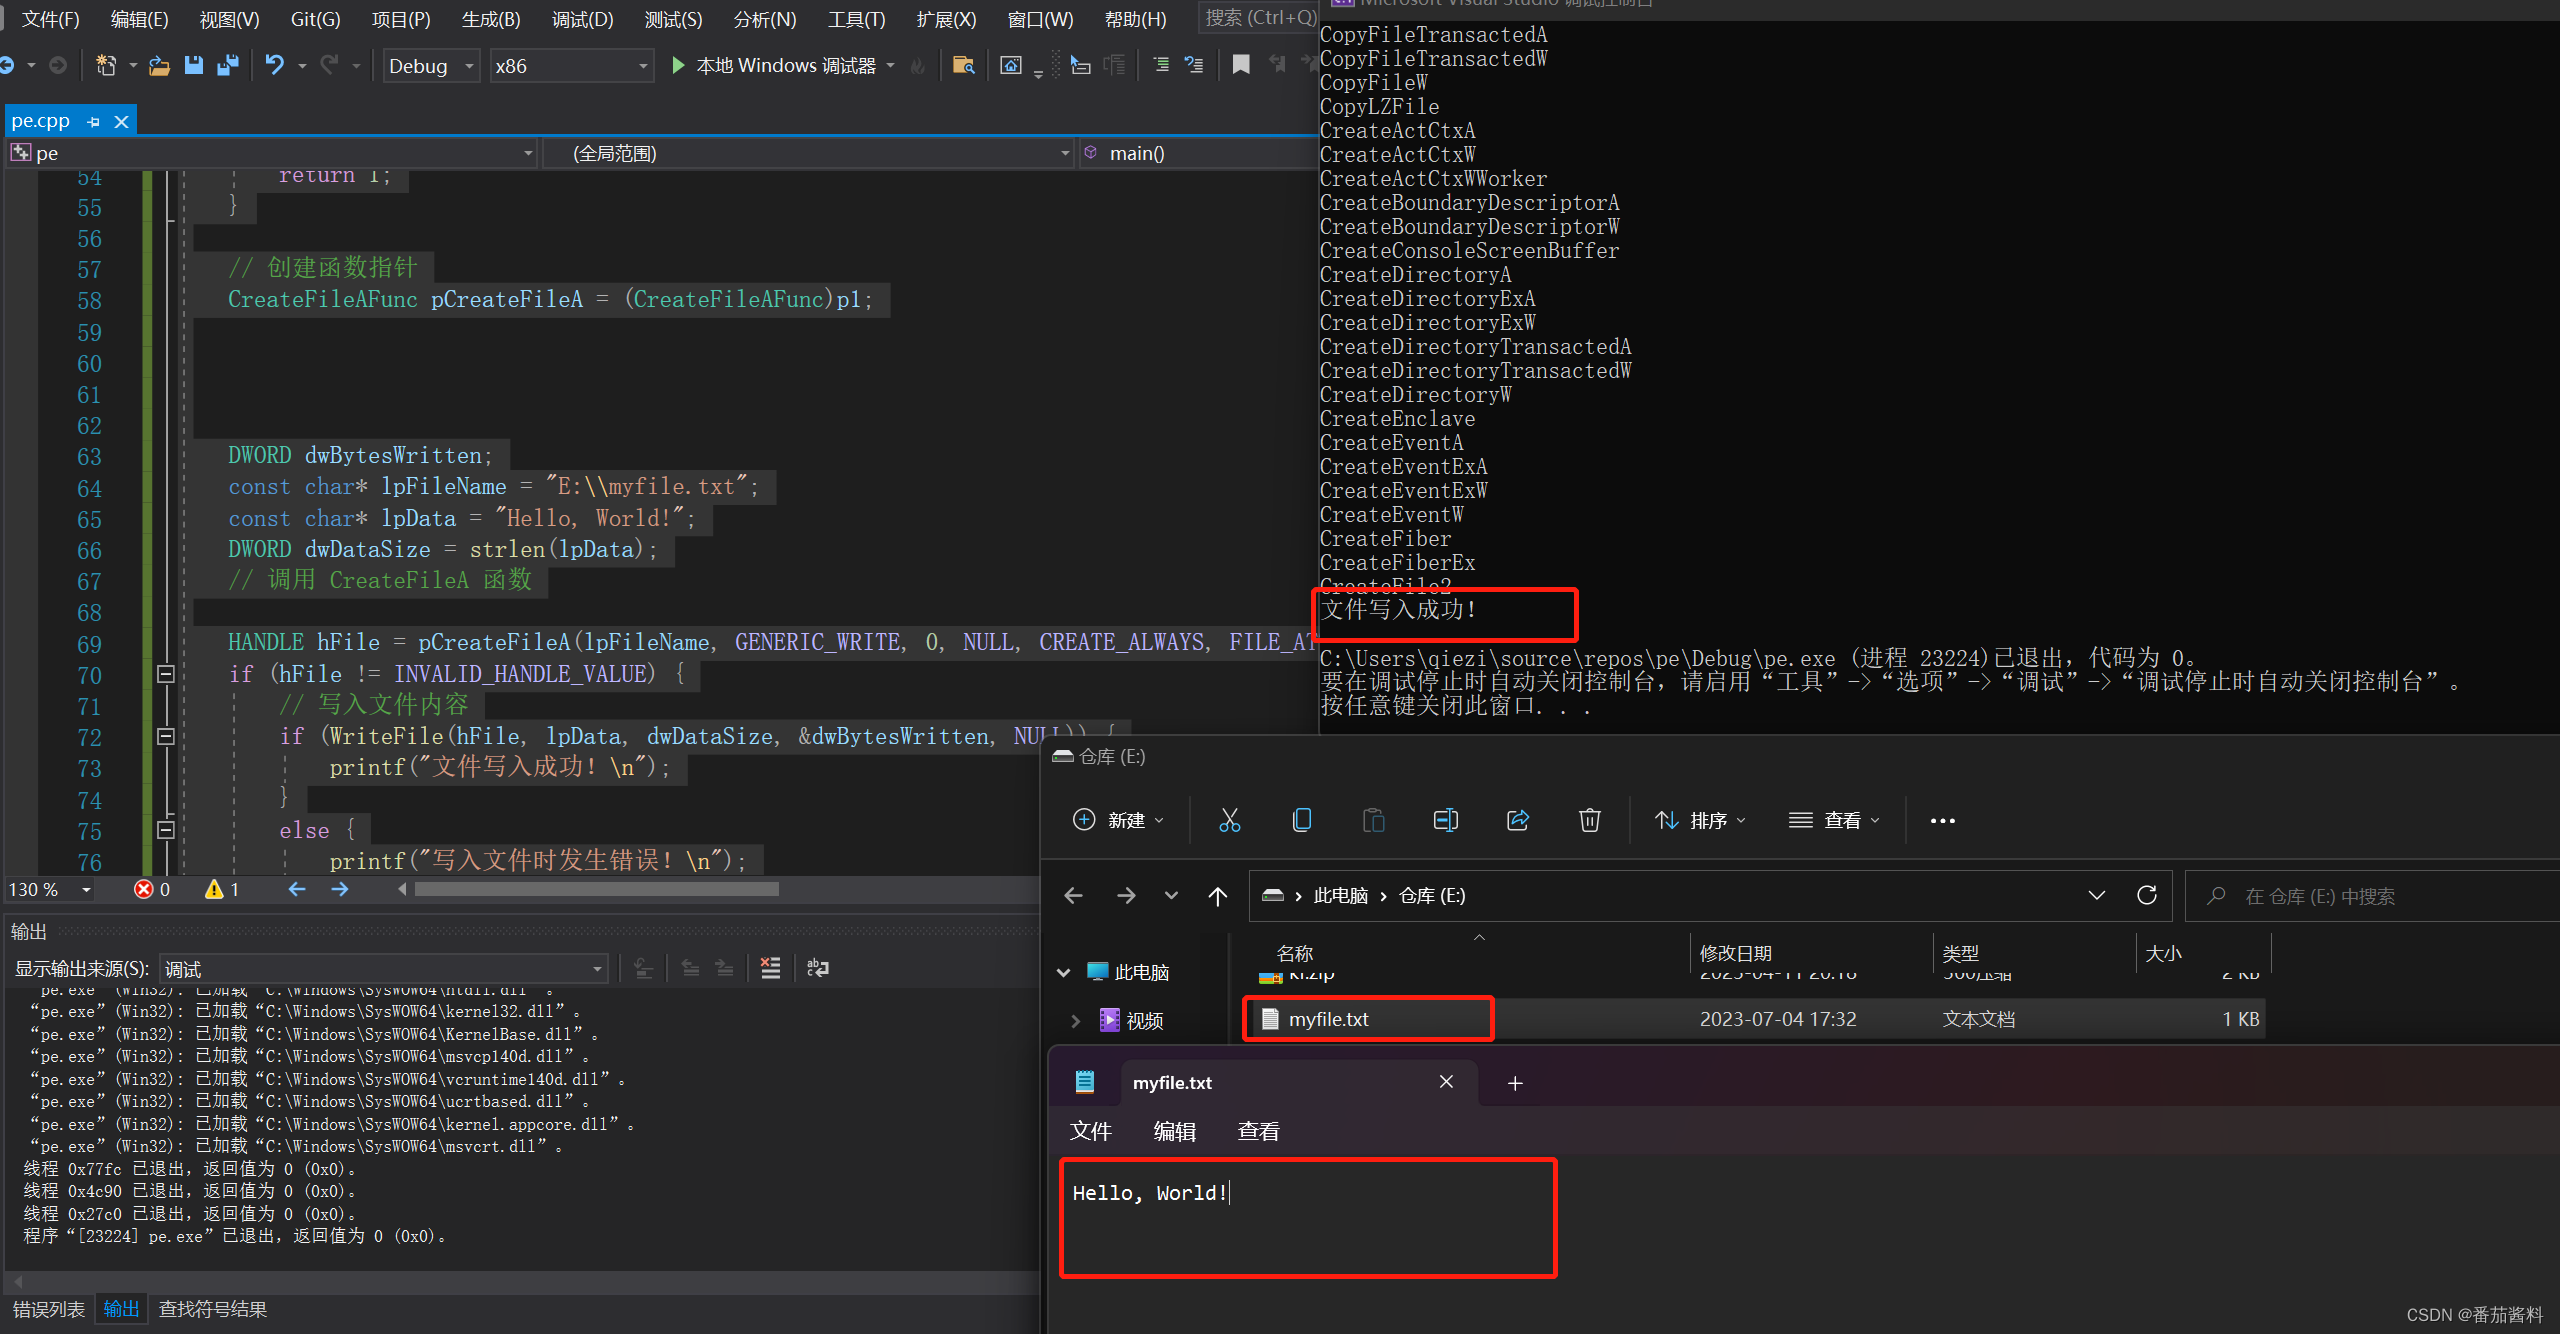Viewport: 2560px width, 1334px height.
Task: Click the Copy icon in File Explorer
Action: click(x=1302, y=821)
